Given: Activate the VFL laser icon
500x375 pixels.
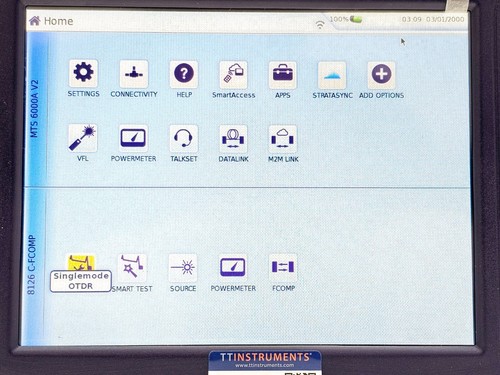Looking at the screenshot, I should click(x=83, y=138).
